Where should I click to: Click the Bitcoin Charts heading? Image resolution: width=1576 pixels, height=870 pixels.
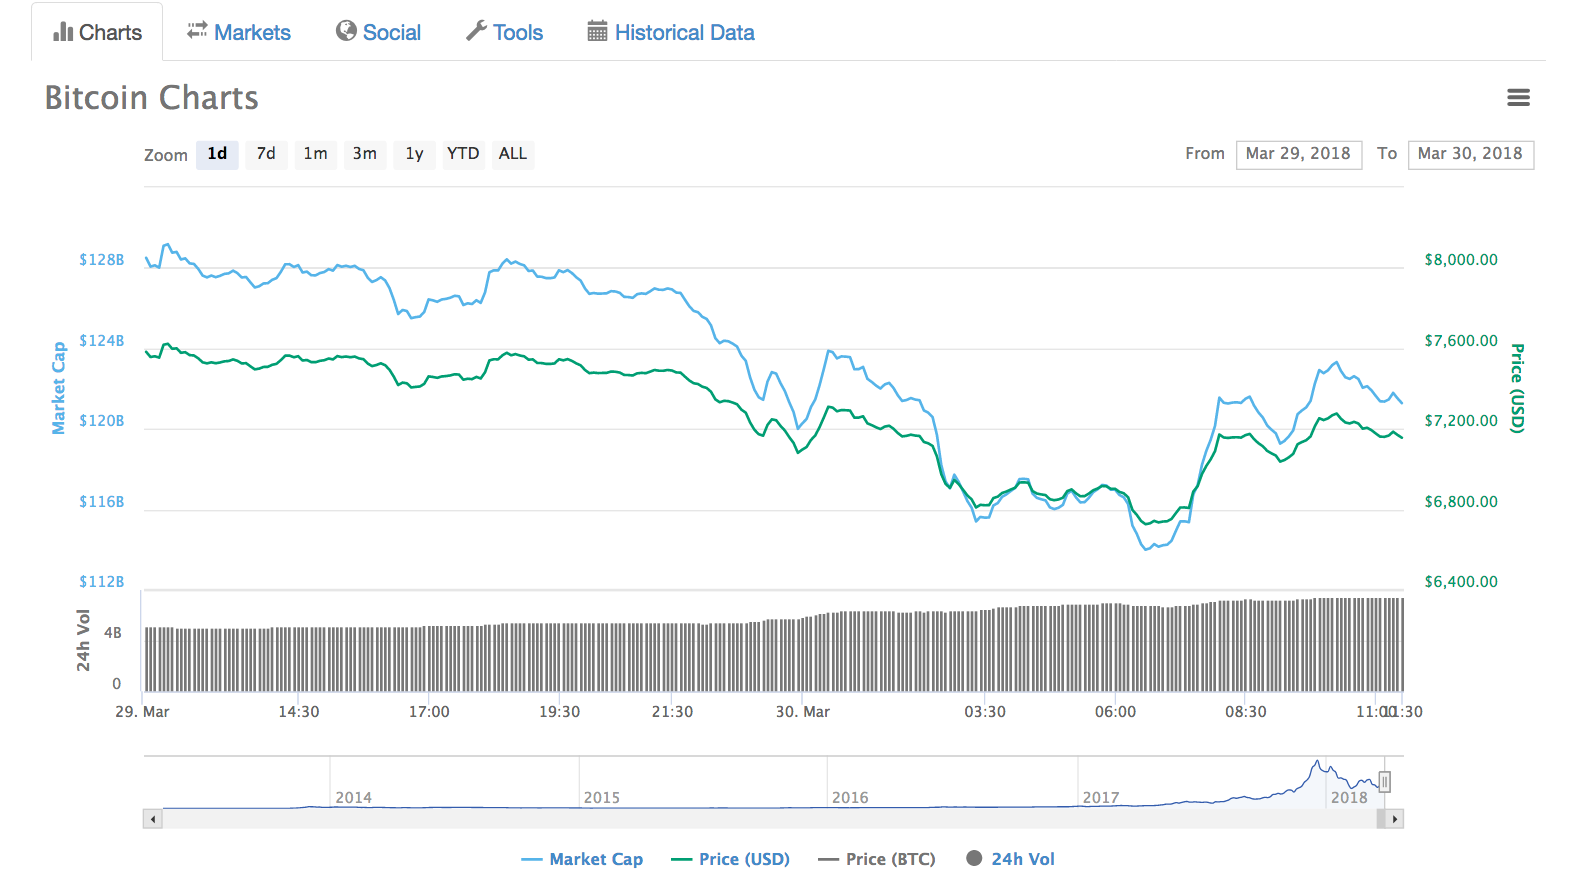pyautogui.click(x=152, y=98)
